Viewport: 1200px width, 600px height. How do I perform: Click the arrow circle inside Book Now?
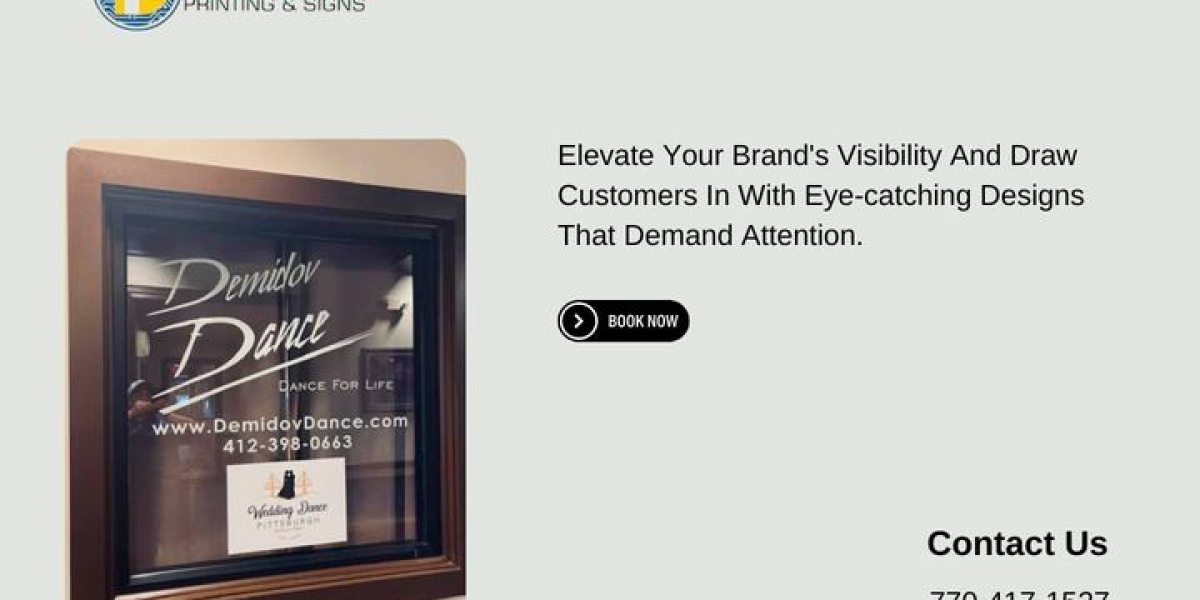(578, 321)
